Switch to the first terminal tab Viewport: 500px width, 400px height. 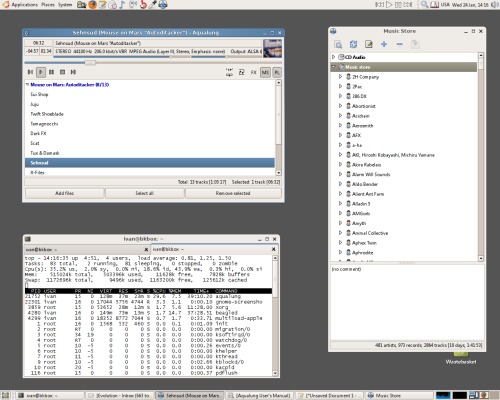coord(87,249)
